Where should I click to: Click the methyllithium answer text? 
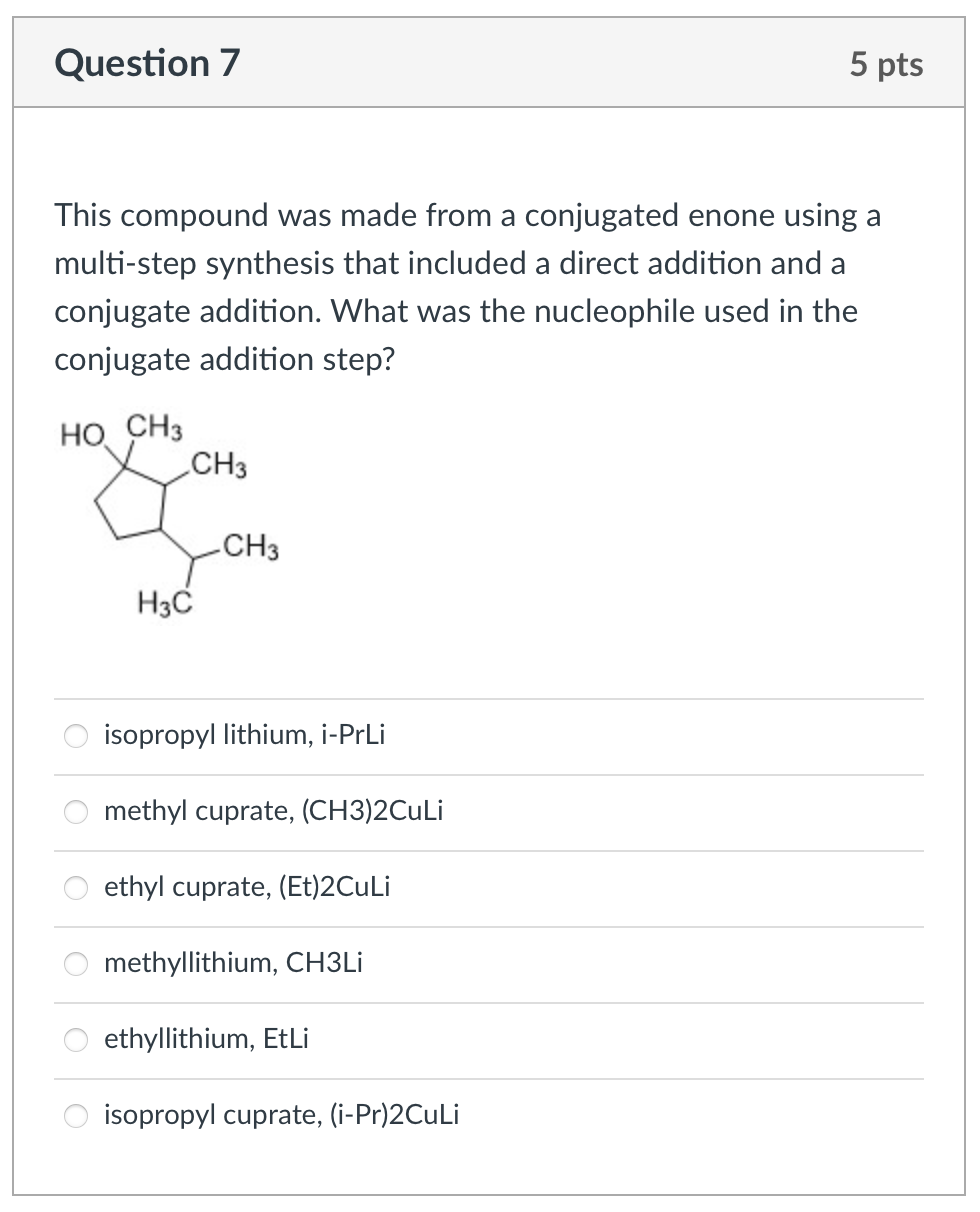coord(233,964)
